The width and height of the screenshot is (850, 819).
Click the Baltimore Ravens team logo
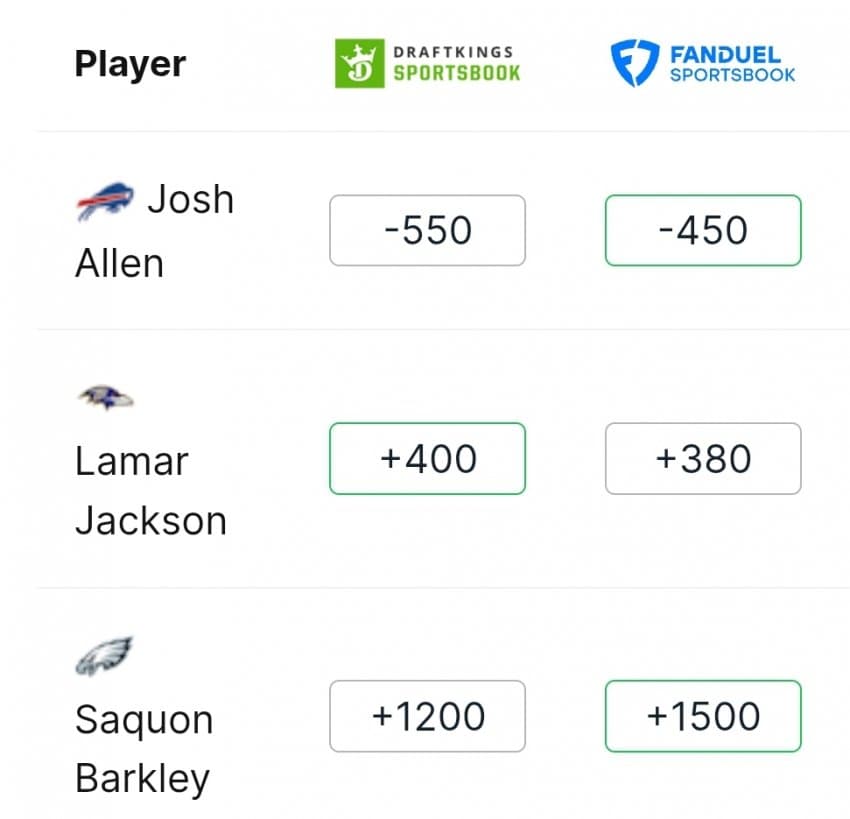point(105,398)
